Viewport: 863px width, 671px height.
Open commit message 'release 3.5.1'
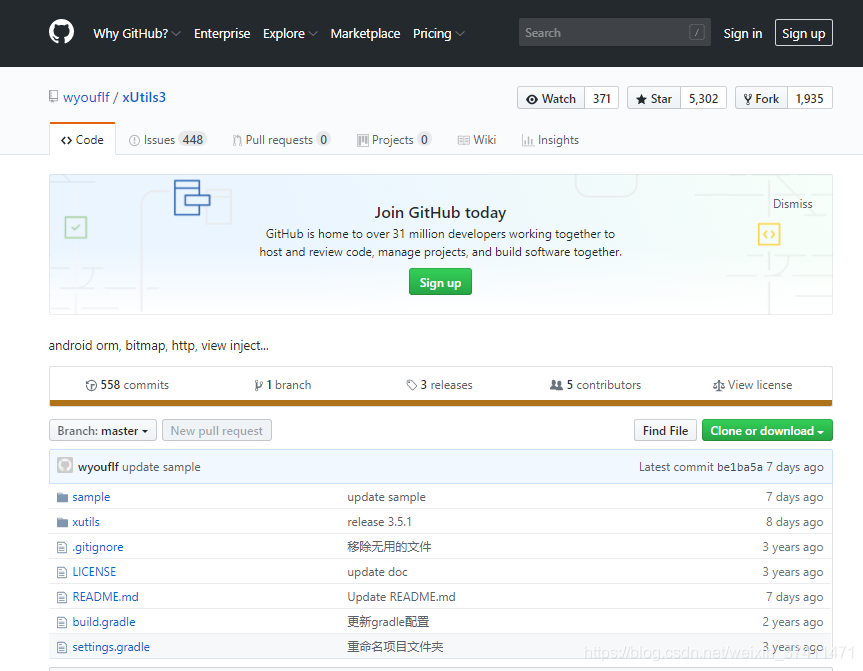[x=379, y=522]
